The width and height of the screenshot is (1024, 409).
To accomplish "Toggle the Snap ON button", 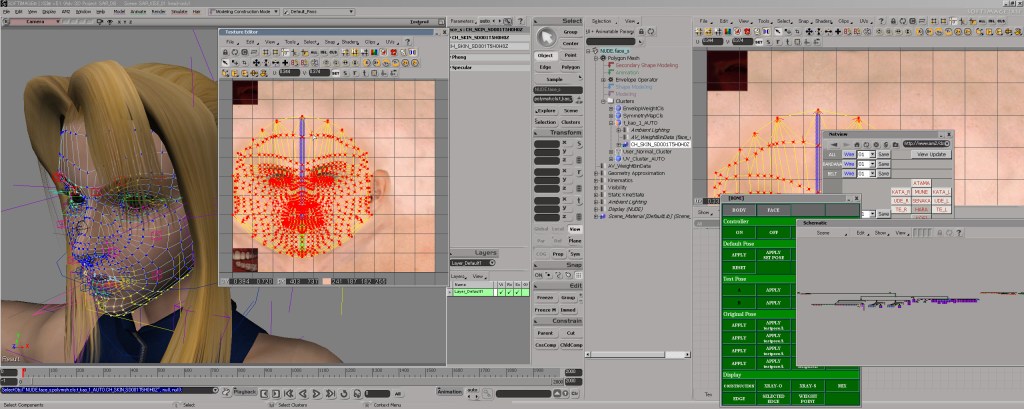I will tap(539, 274).
